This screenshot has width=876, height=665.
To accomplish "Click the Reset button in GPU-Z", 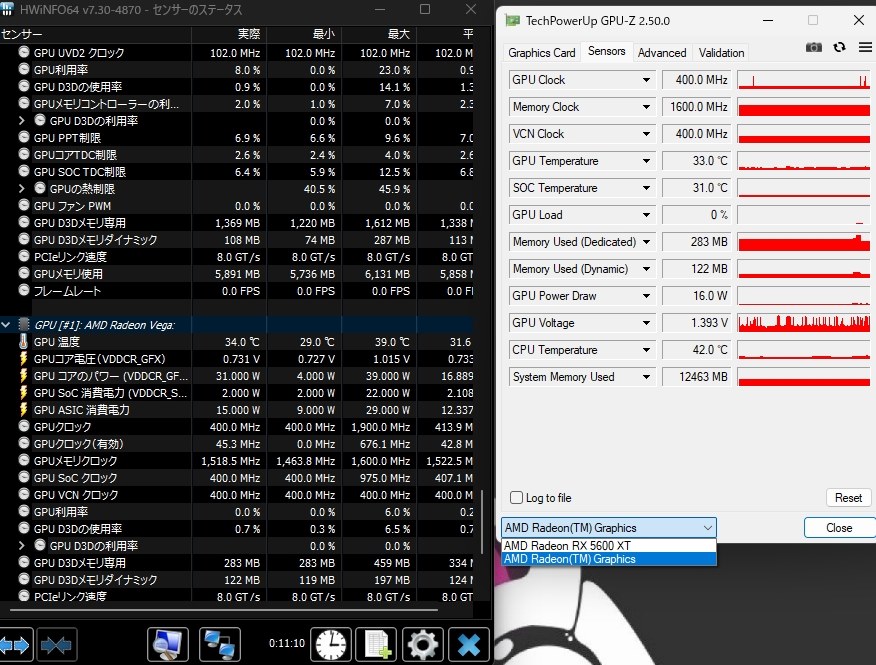I will pos(848,498).
